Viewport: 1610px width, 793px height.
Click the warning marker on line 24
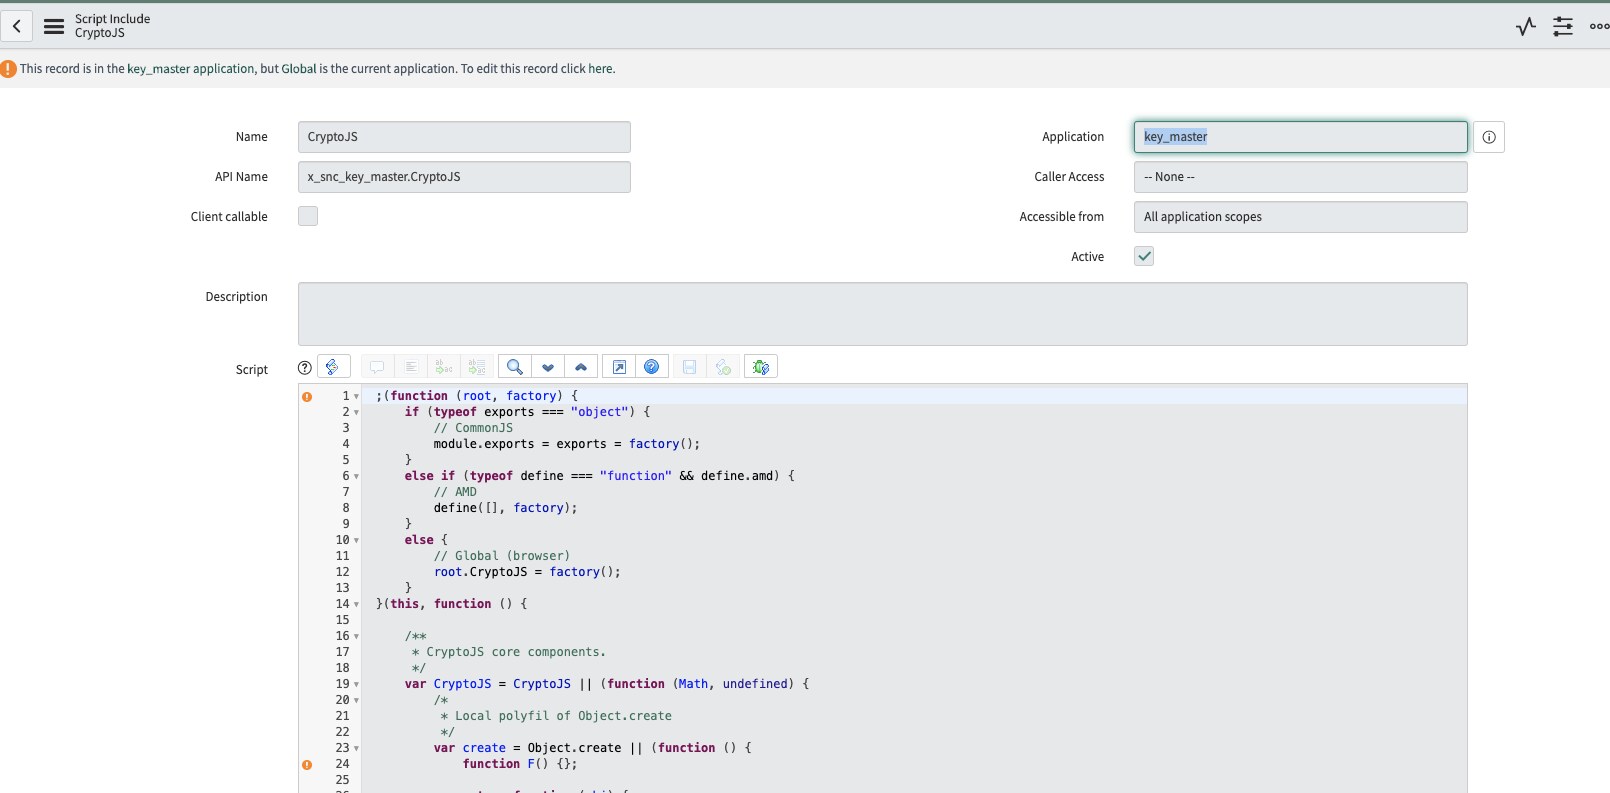click(x=307, y=764)
